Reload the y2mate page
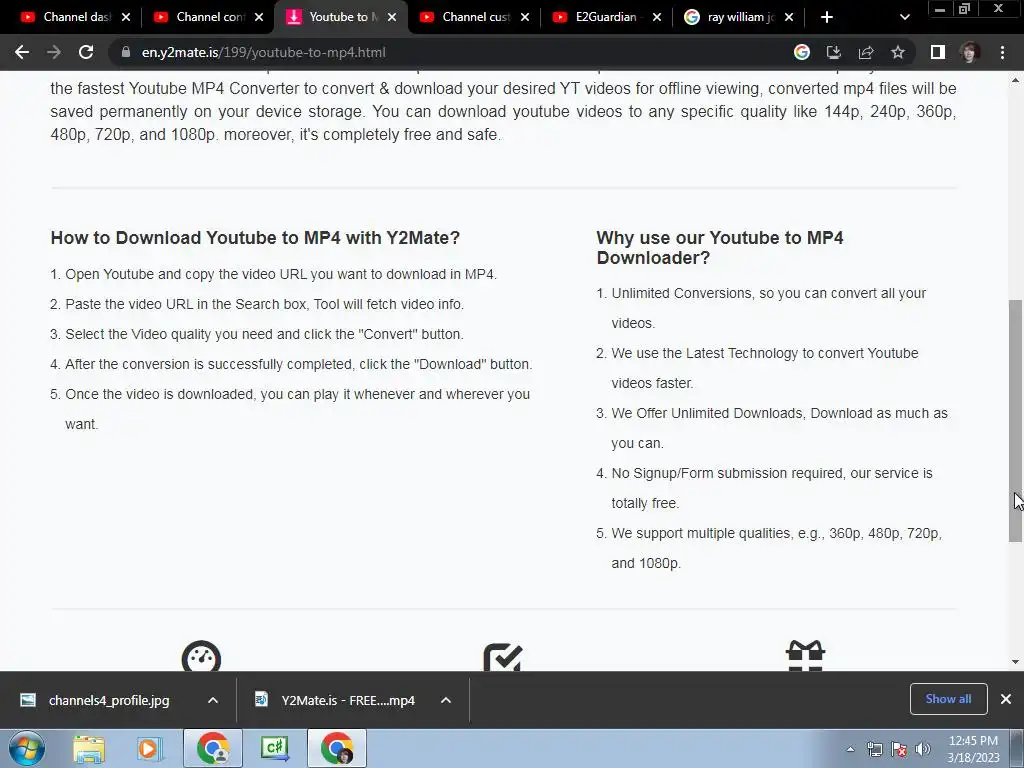This screenshot has width=1024, height=768. [86, 52]
